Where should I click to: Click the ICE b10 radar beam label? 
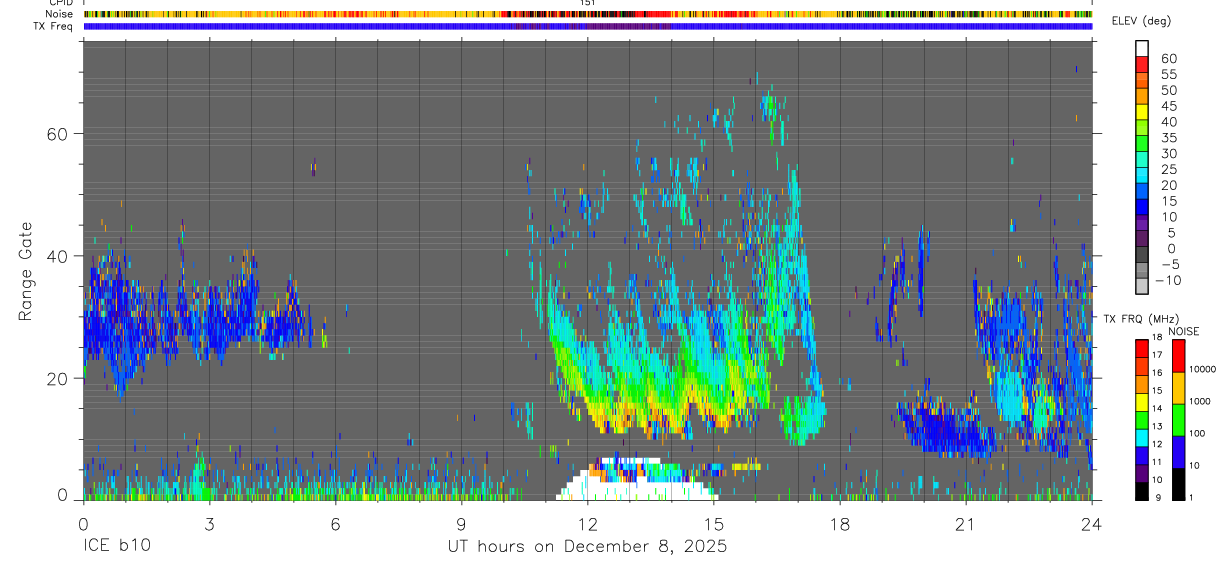tap(119, 547)
